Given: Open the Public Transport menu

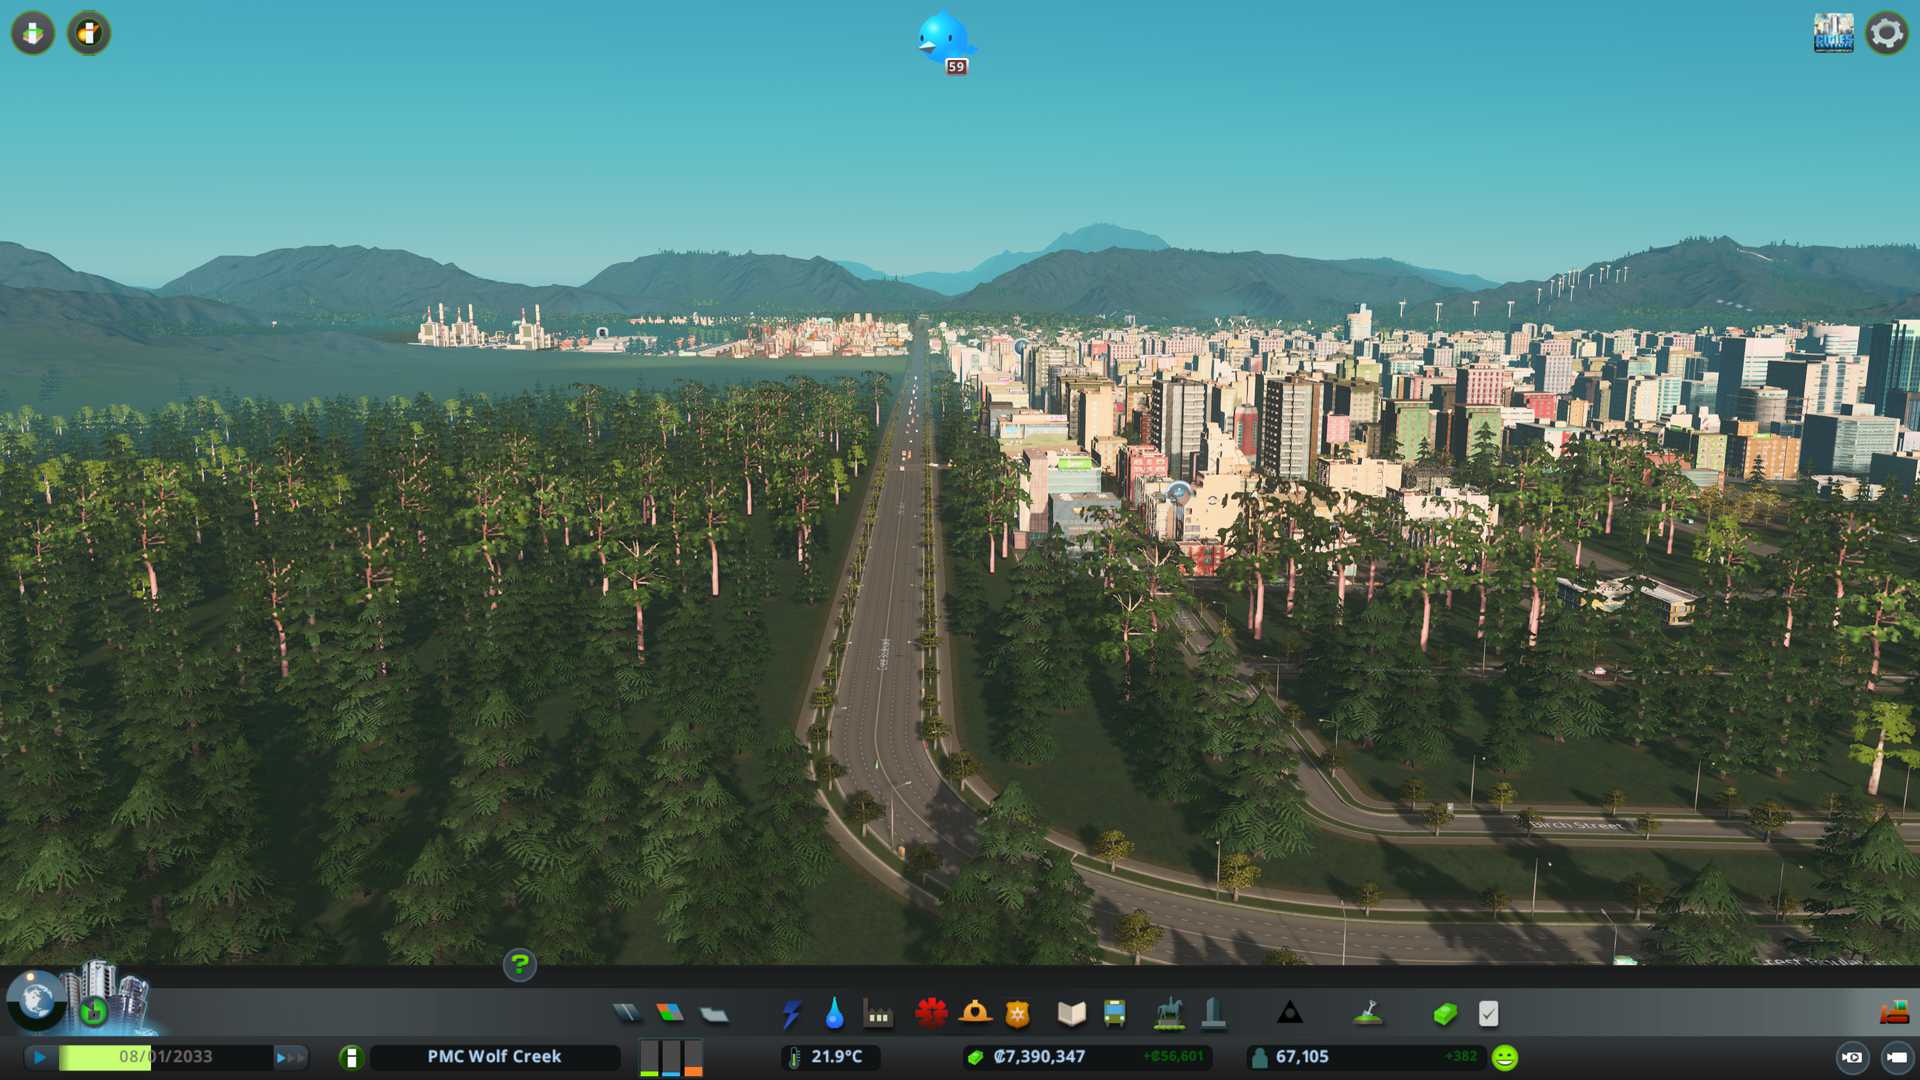Looking at the screenshot, I should tap(1114, 1014).
